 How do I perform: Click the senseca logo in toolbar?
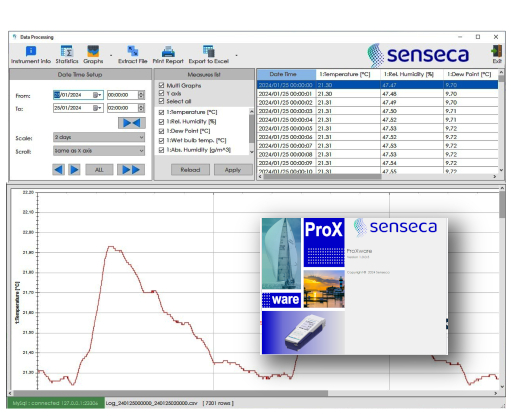click(418, 55)
